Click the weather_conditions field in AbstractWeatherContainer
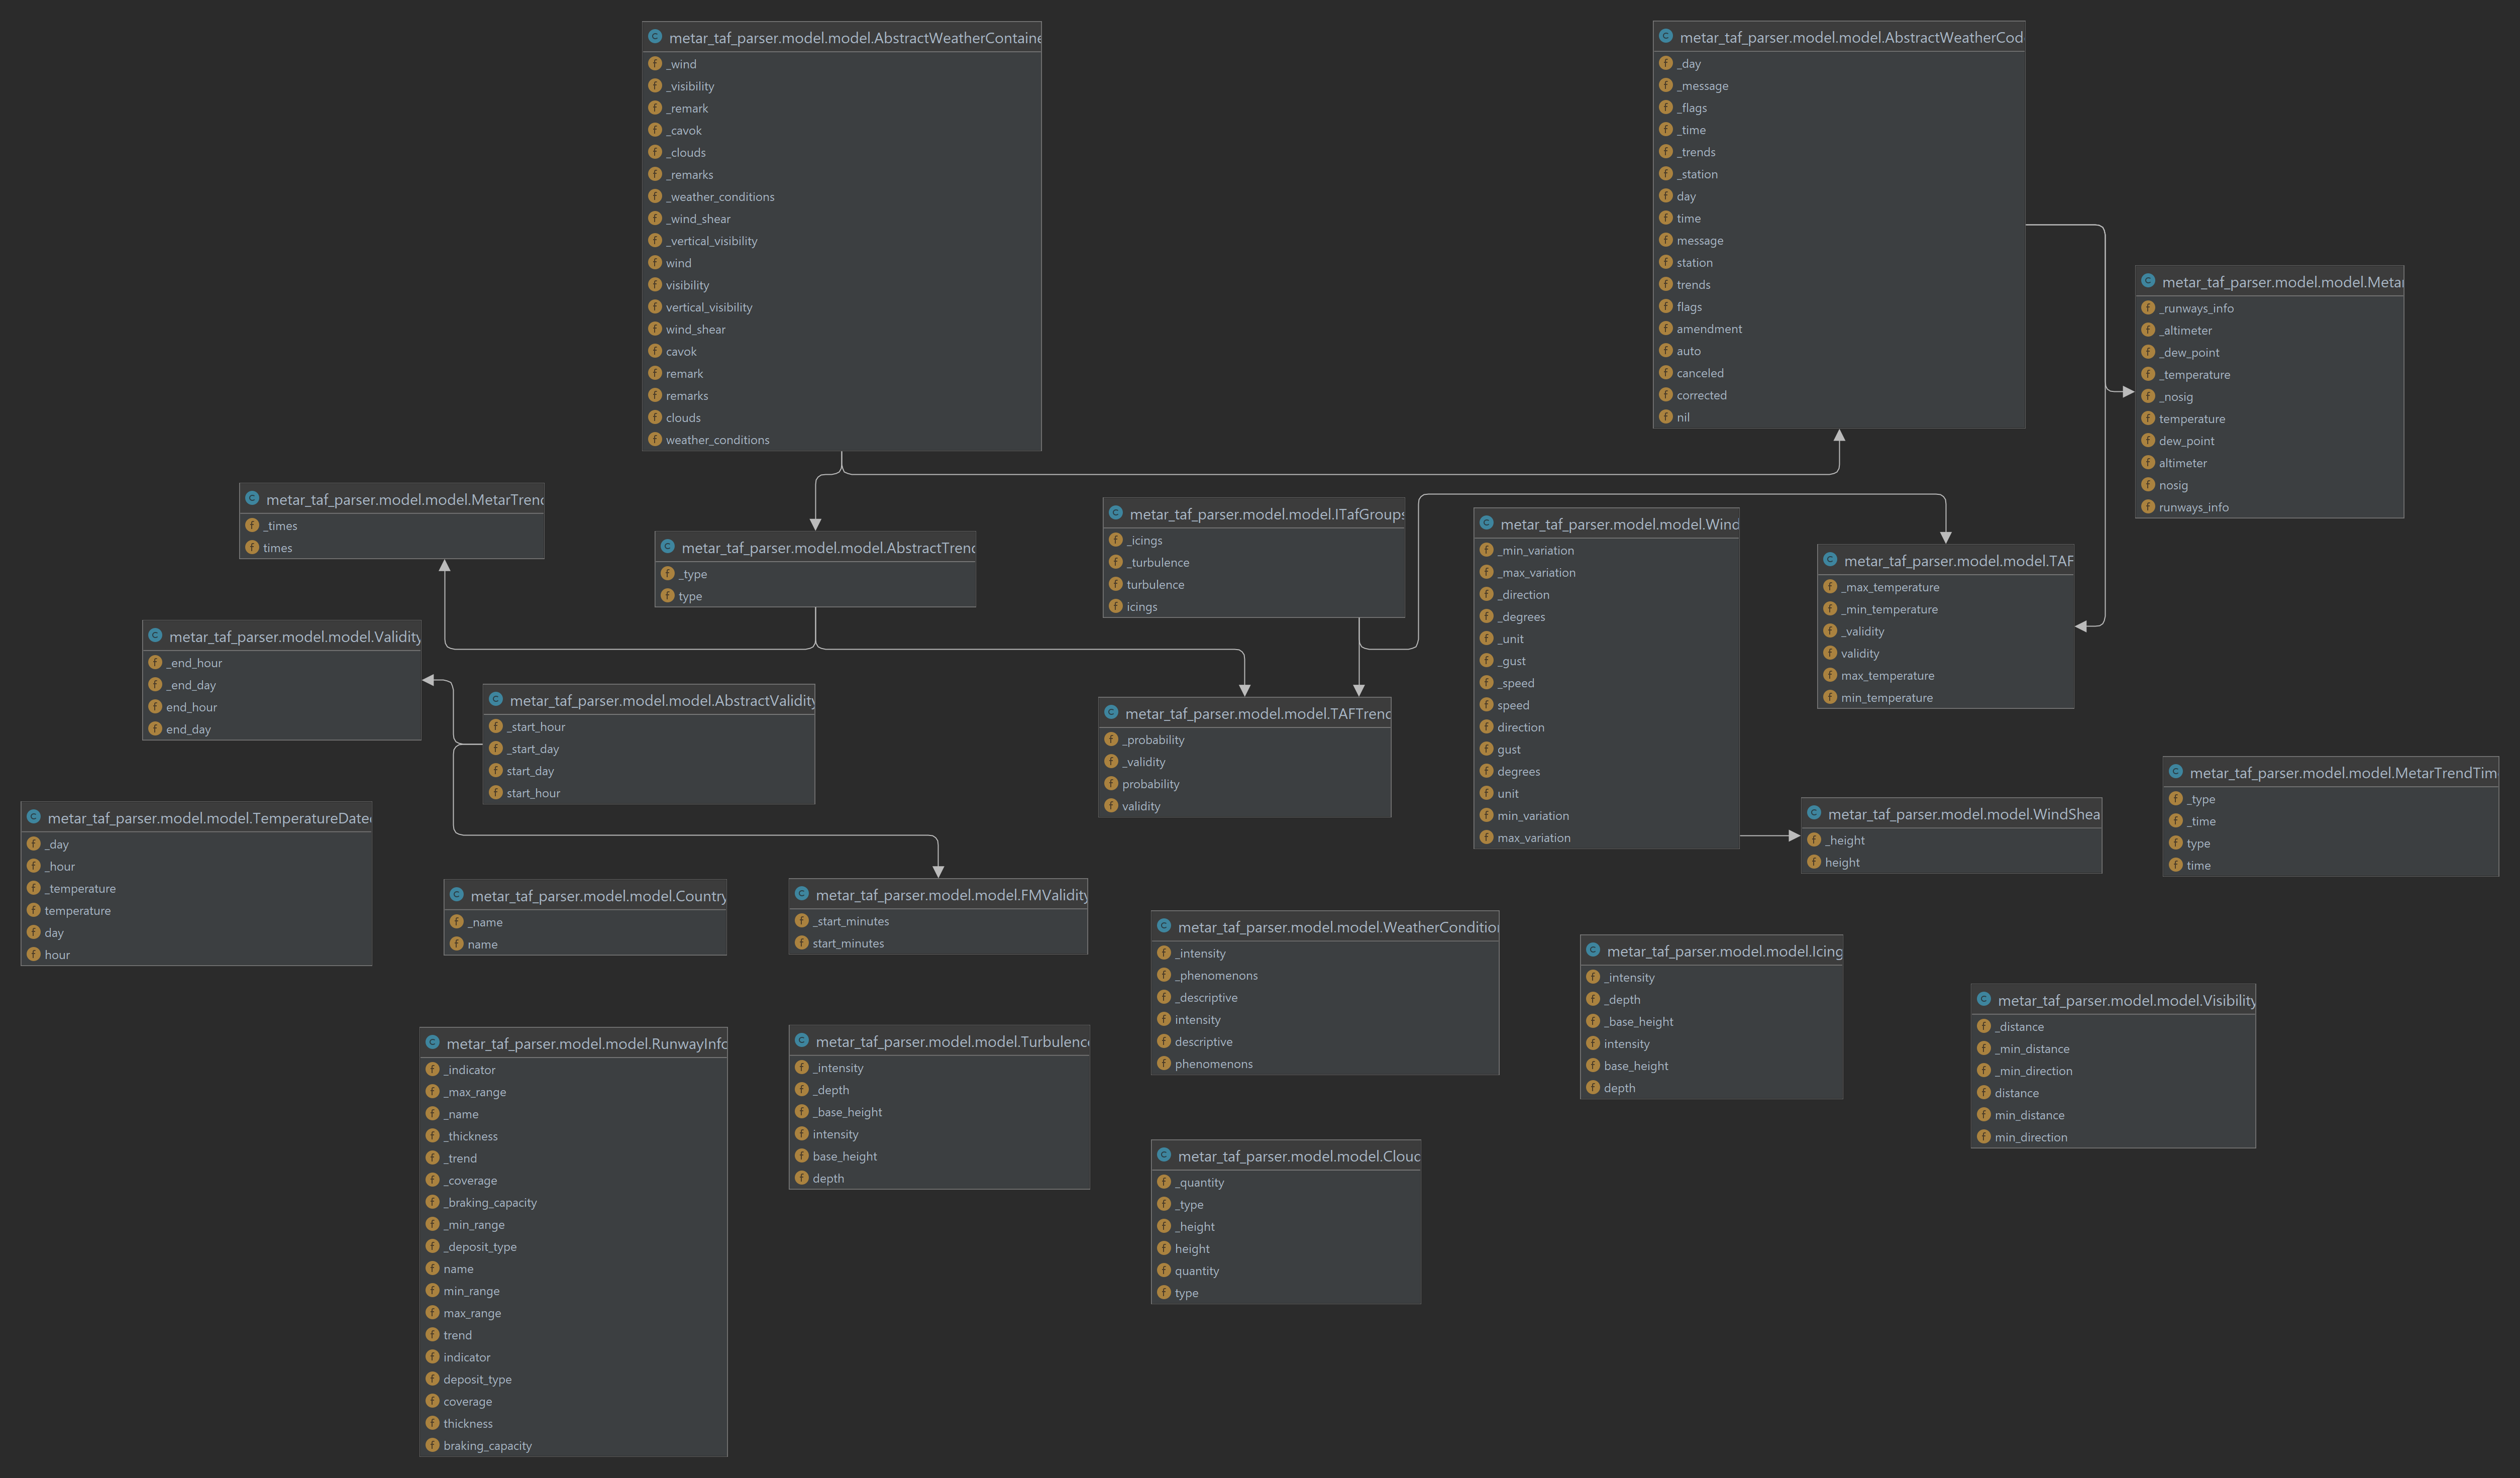Screen dimensions: 2520x1478 pos(717,440)
